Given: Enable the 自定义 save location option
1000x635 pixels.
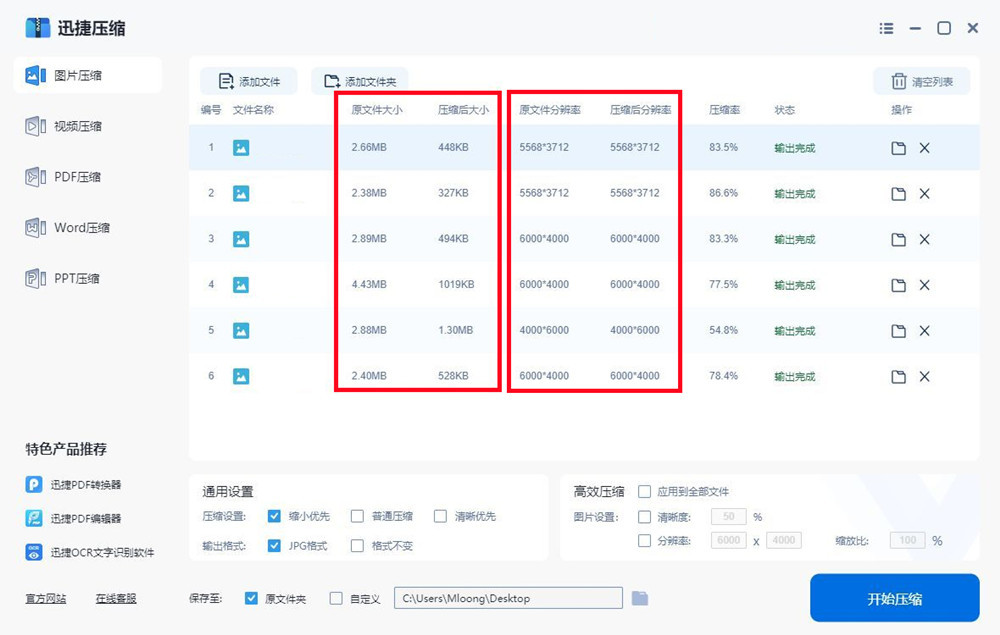Looking at the screenshot, I should click(x=336, y=599).
